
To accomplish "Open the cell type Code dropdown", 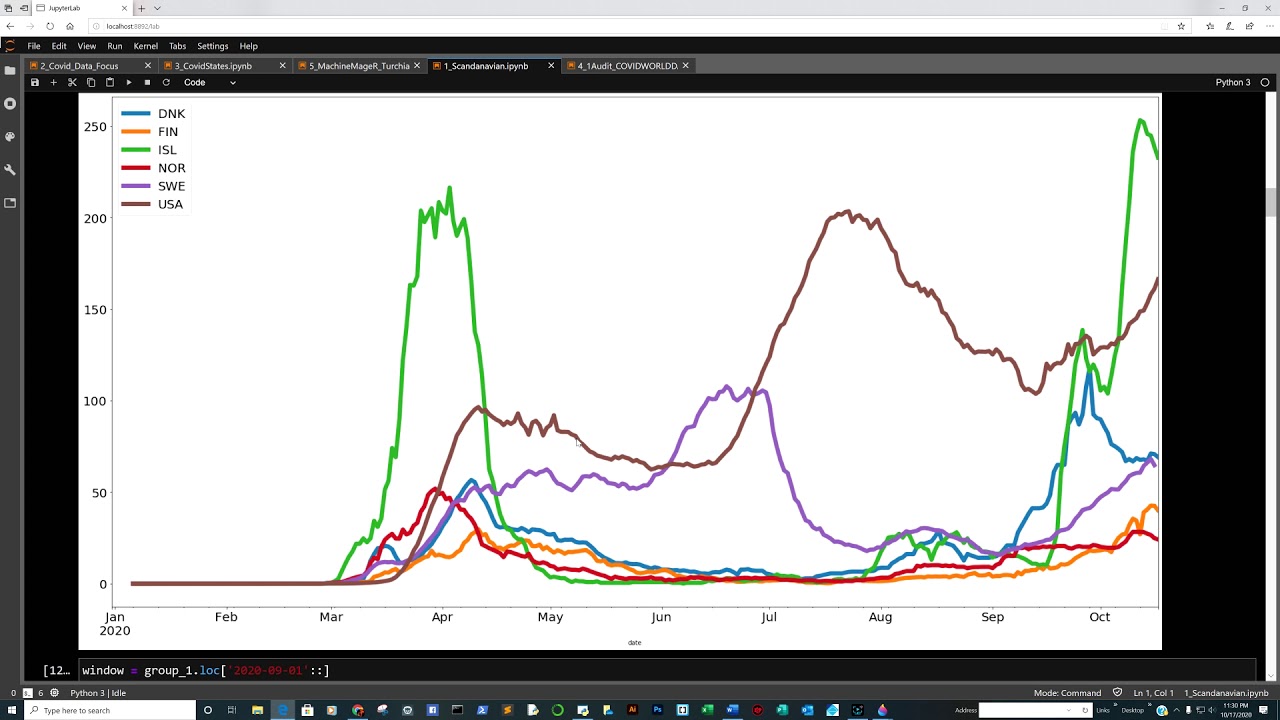I will [x=209, y=83].
